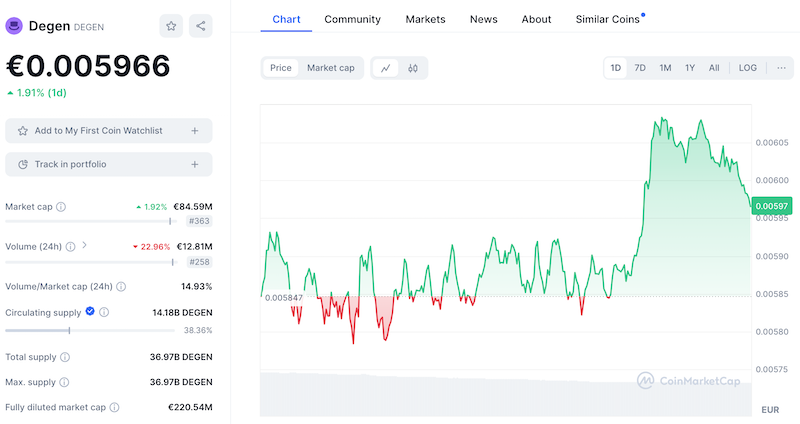
Task: Click info icon next to Total supply
Action: (x=65, y=357)
